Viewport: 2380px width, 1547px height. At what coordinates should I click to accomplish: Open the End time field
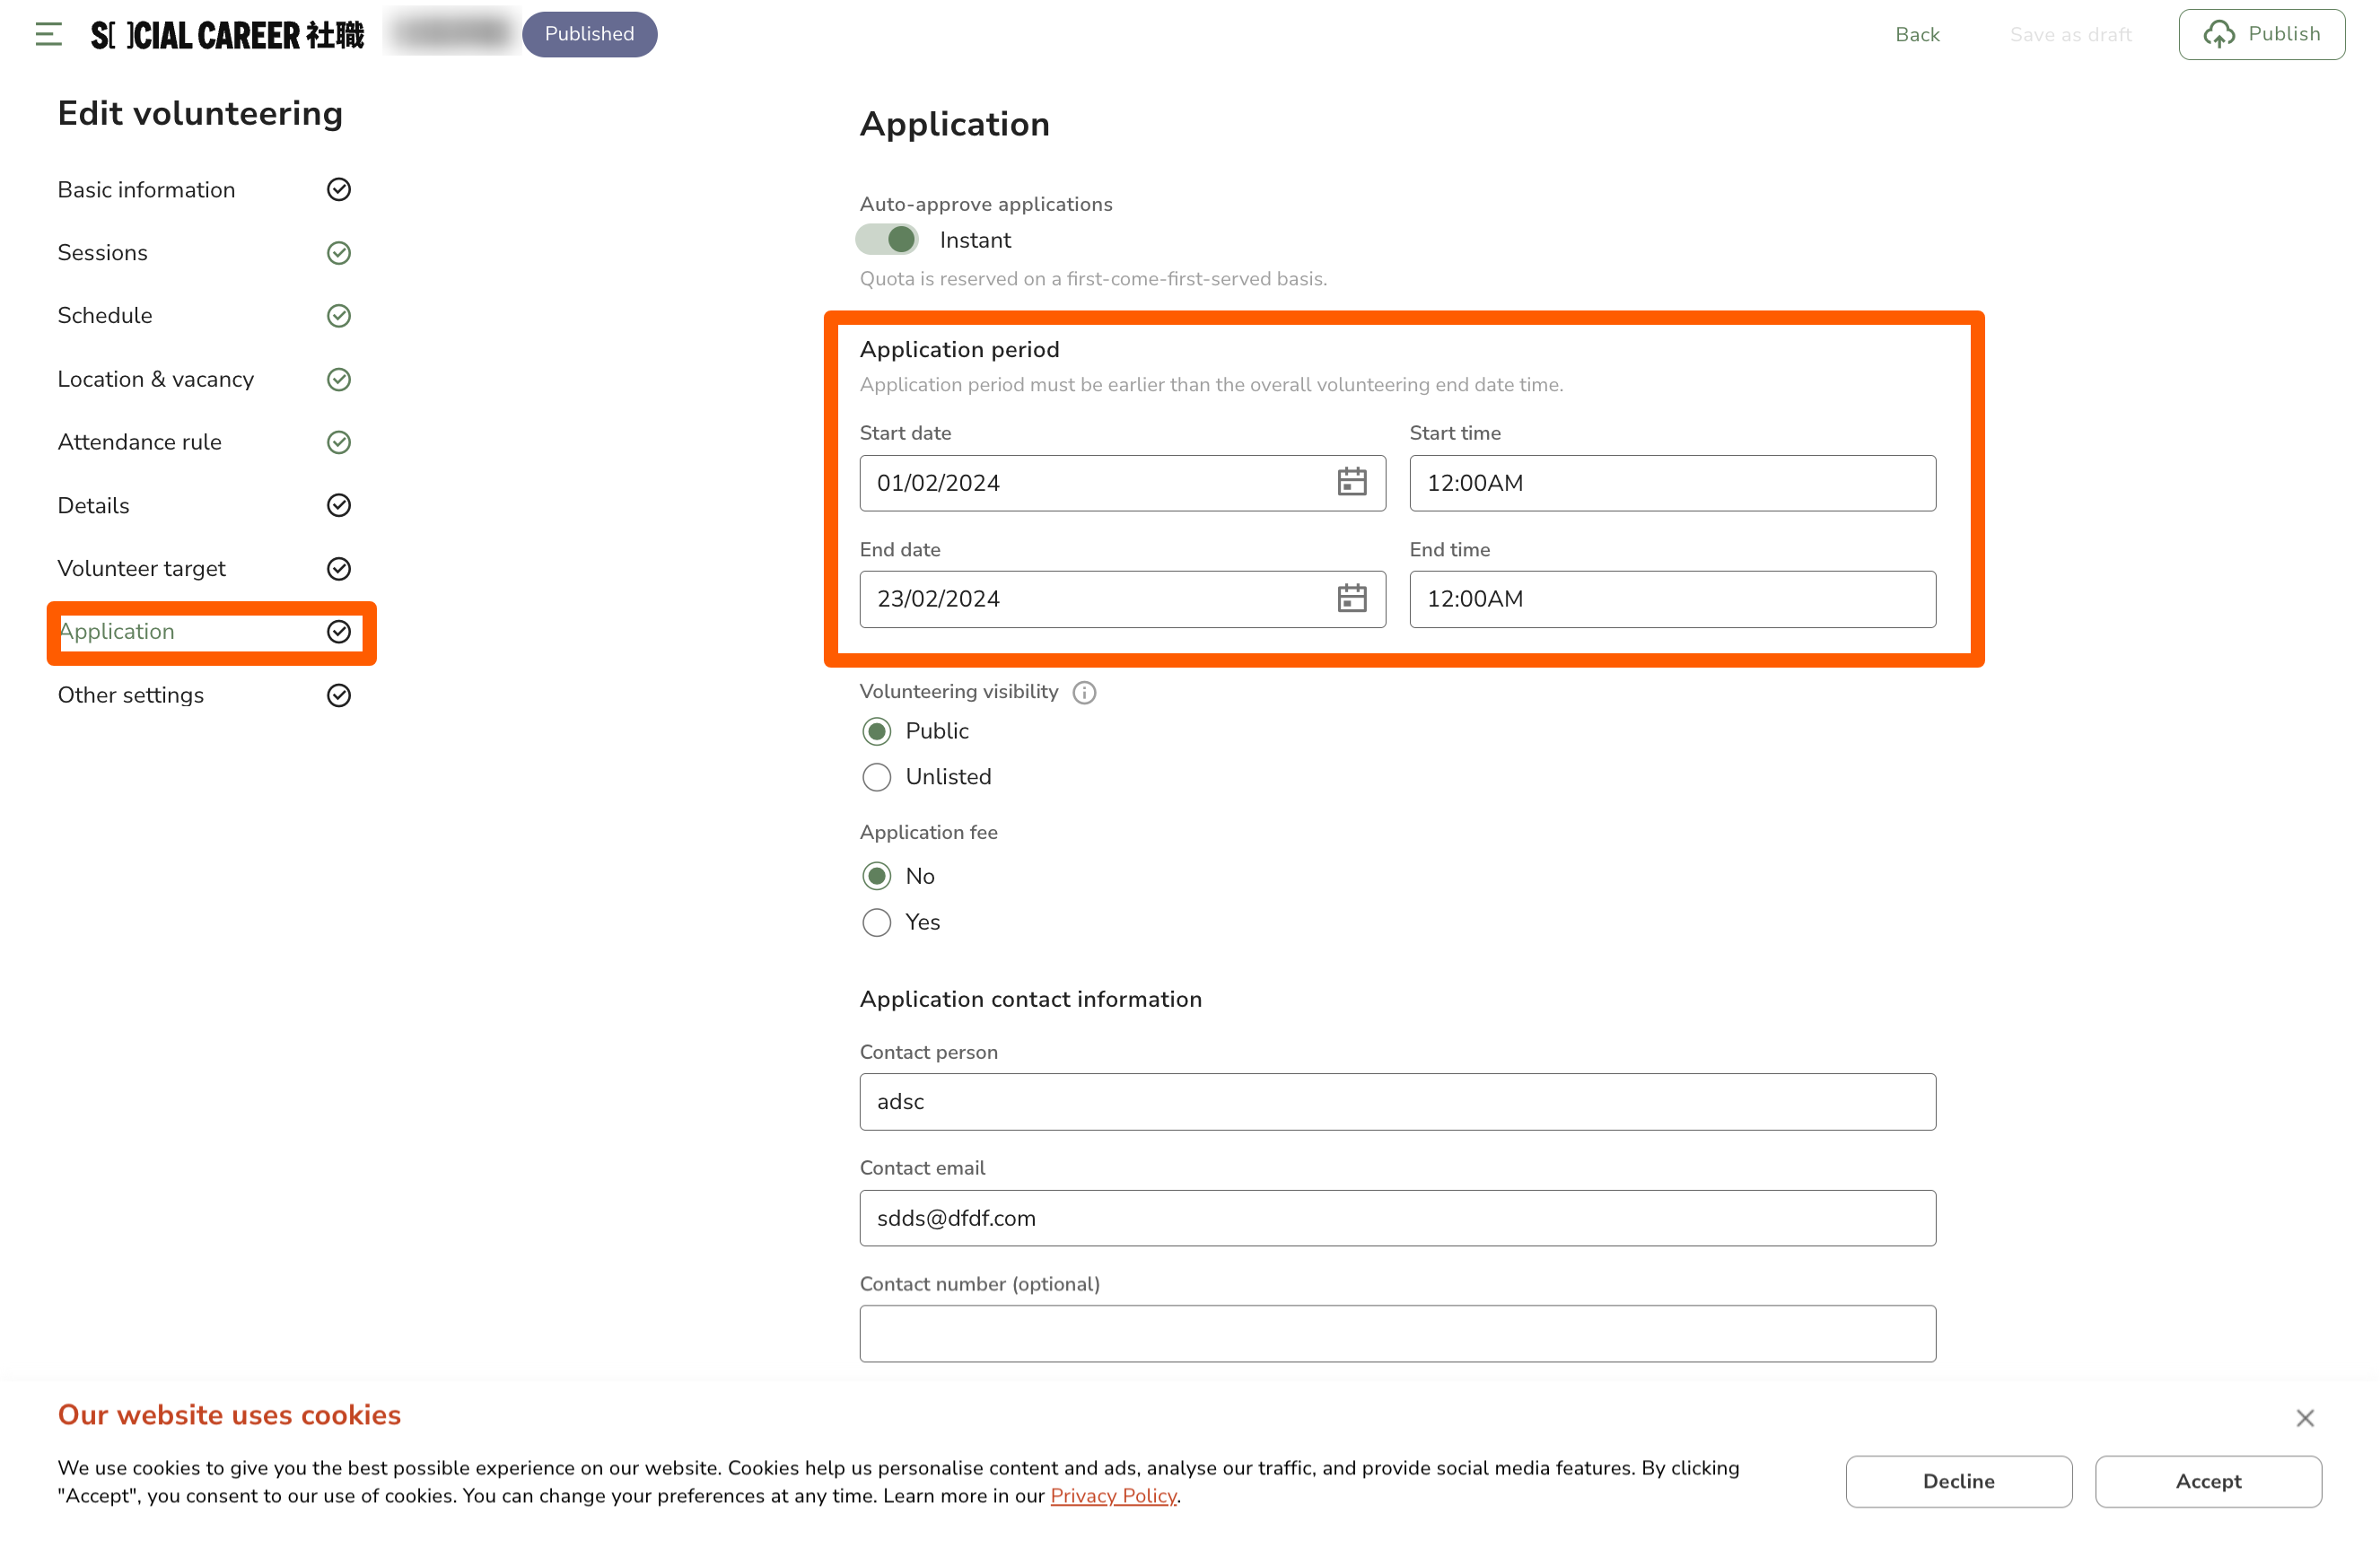tap(1672, 599)
